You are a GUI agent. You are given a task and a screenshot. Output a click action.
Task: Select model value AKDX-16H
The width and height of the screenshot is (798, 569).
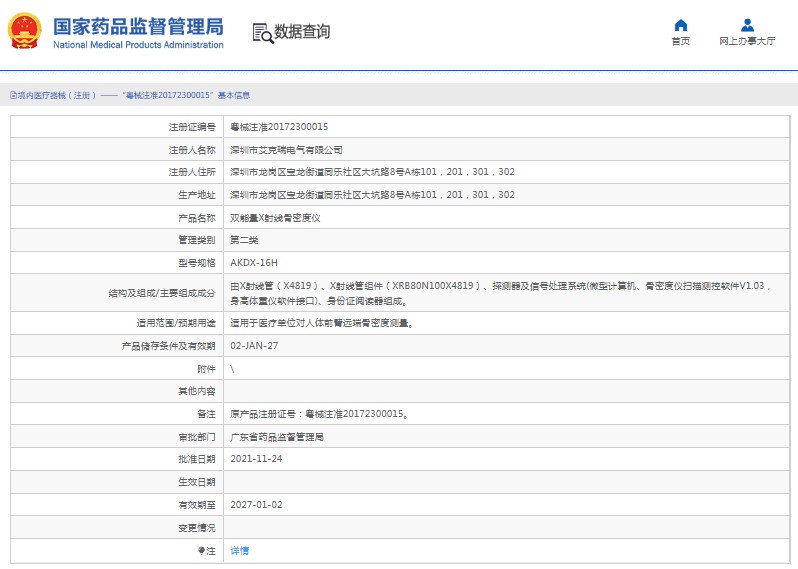[x=254, y=263]
